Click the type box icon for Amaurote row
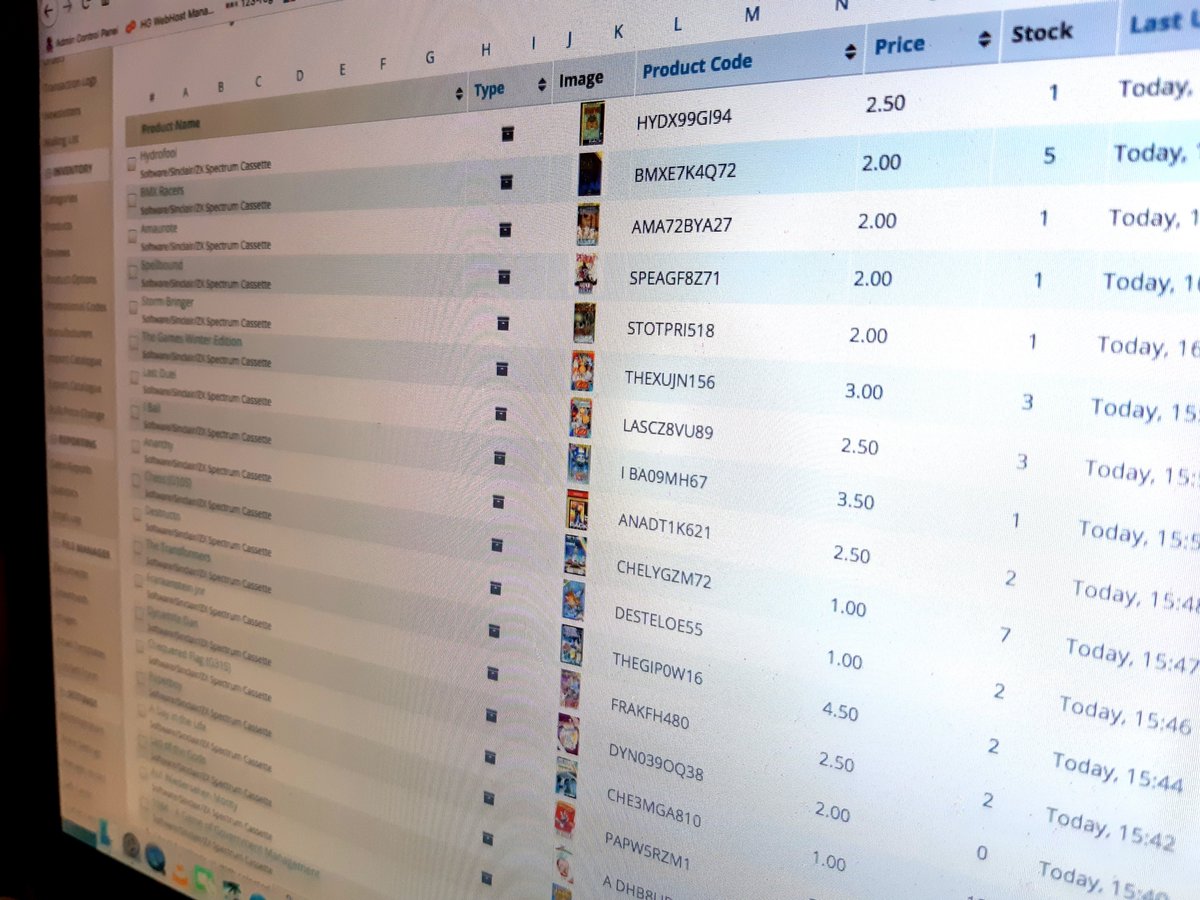Viewport: 1200px width, 900px height. 505,230
